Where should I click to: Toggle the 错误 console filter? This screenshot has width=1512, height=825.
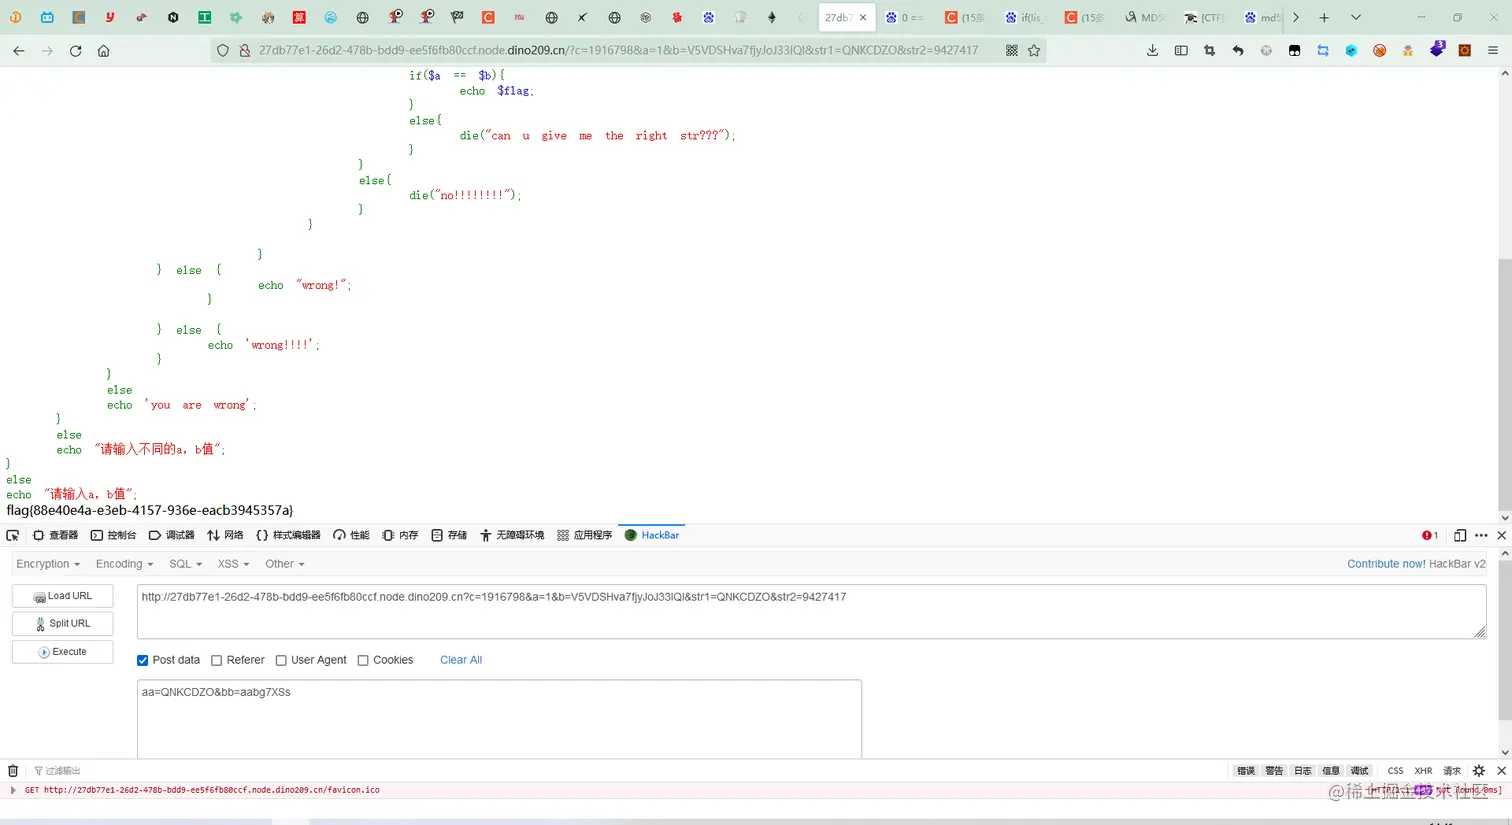pos(1245,770)
